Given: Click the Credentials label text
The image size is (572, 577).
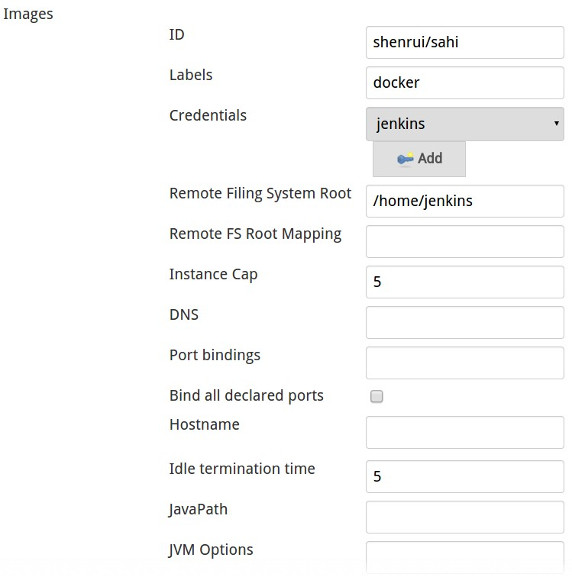Looking at the screenshot, I should click(208, 116).
